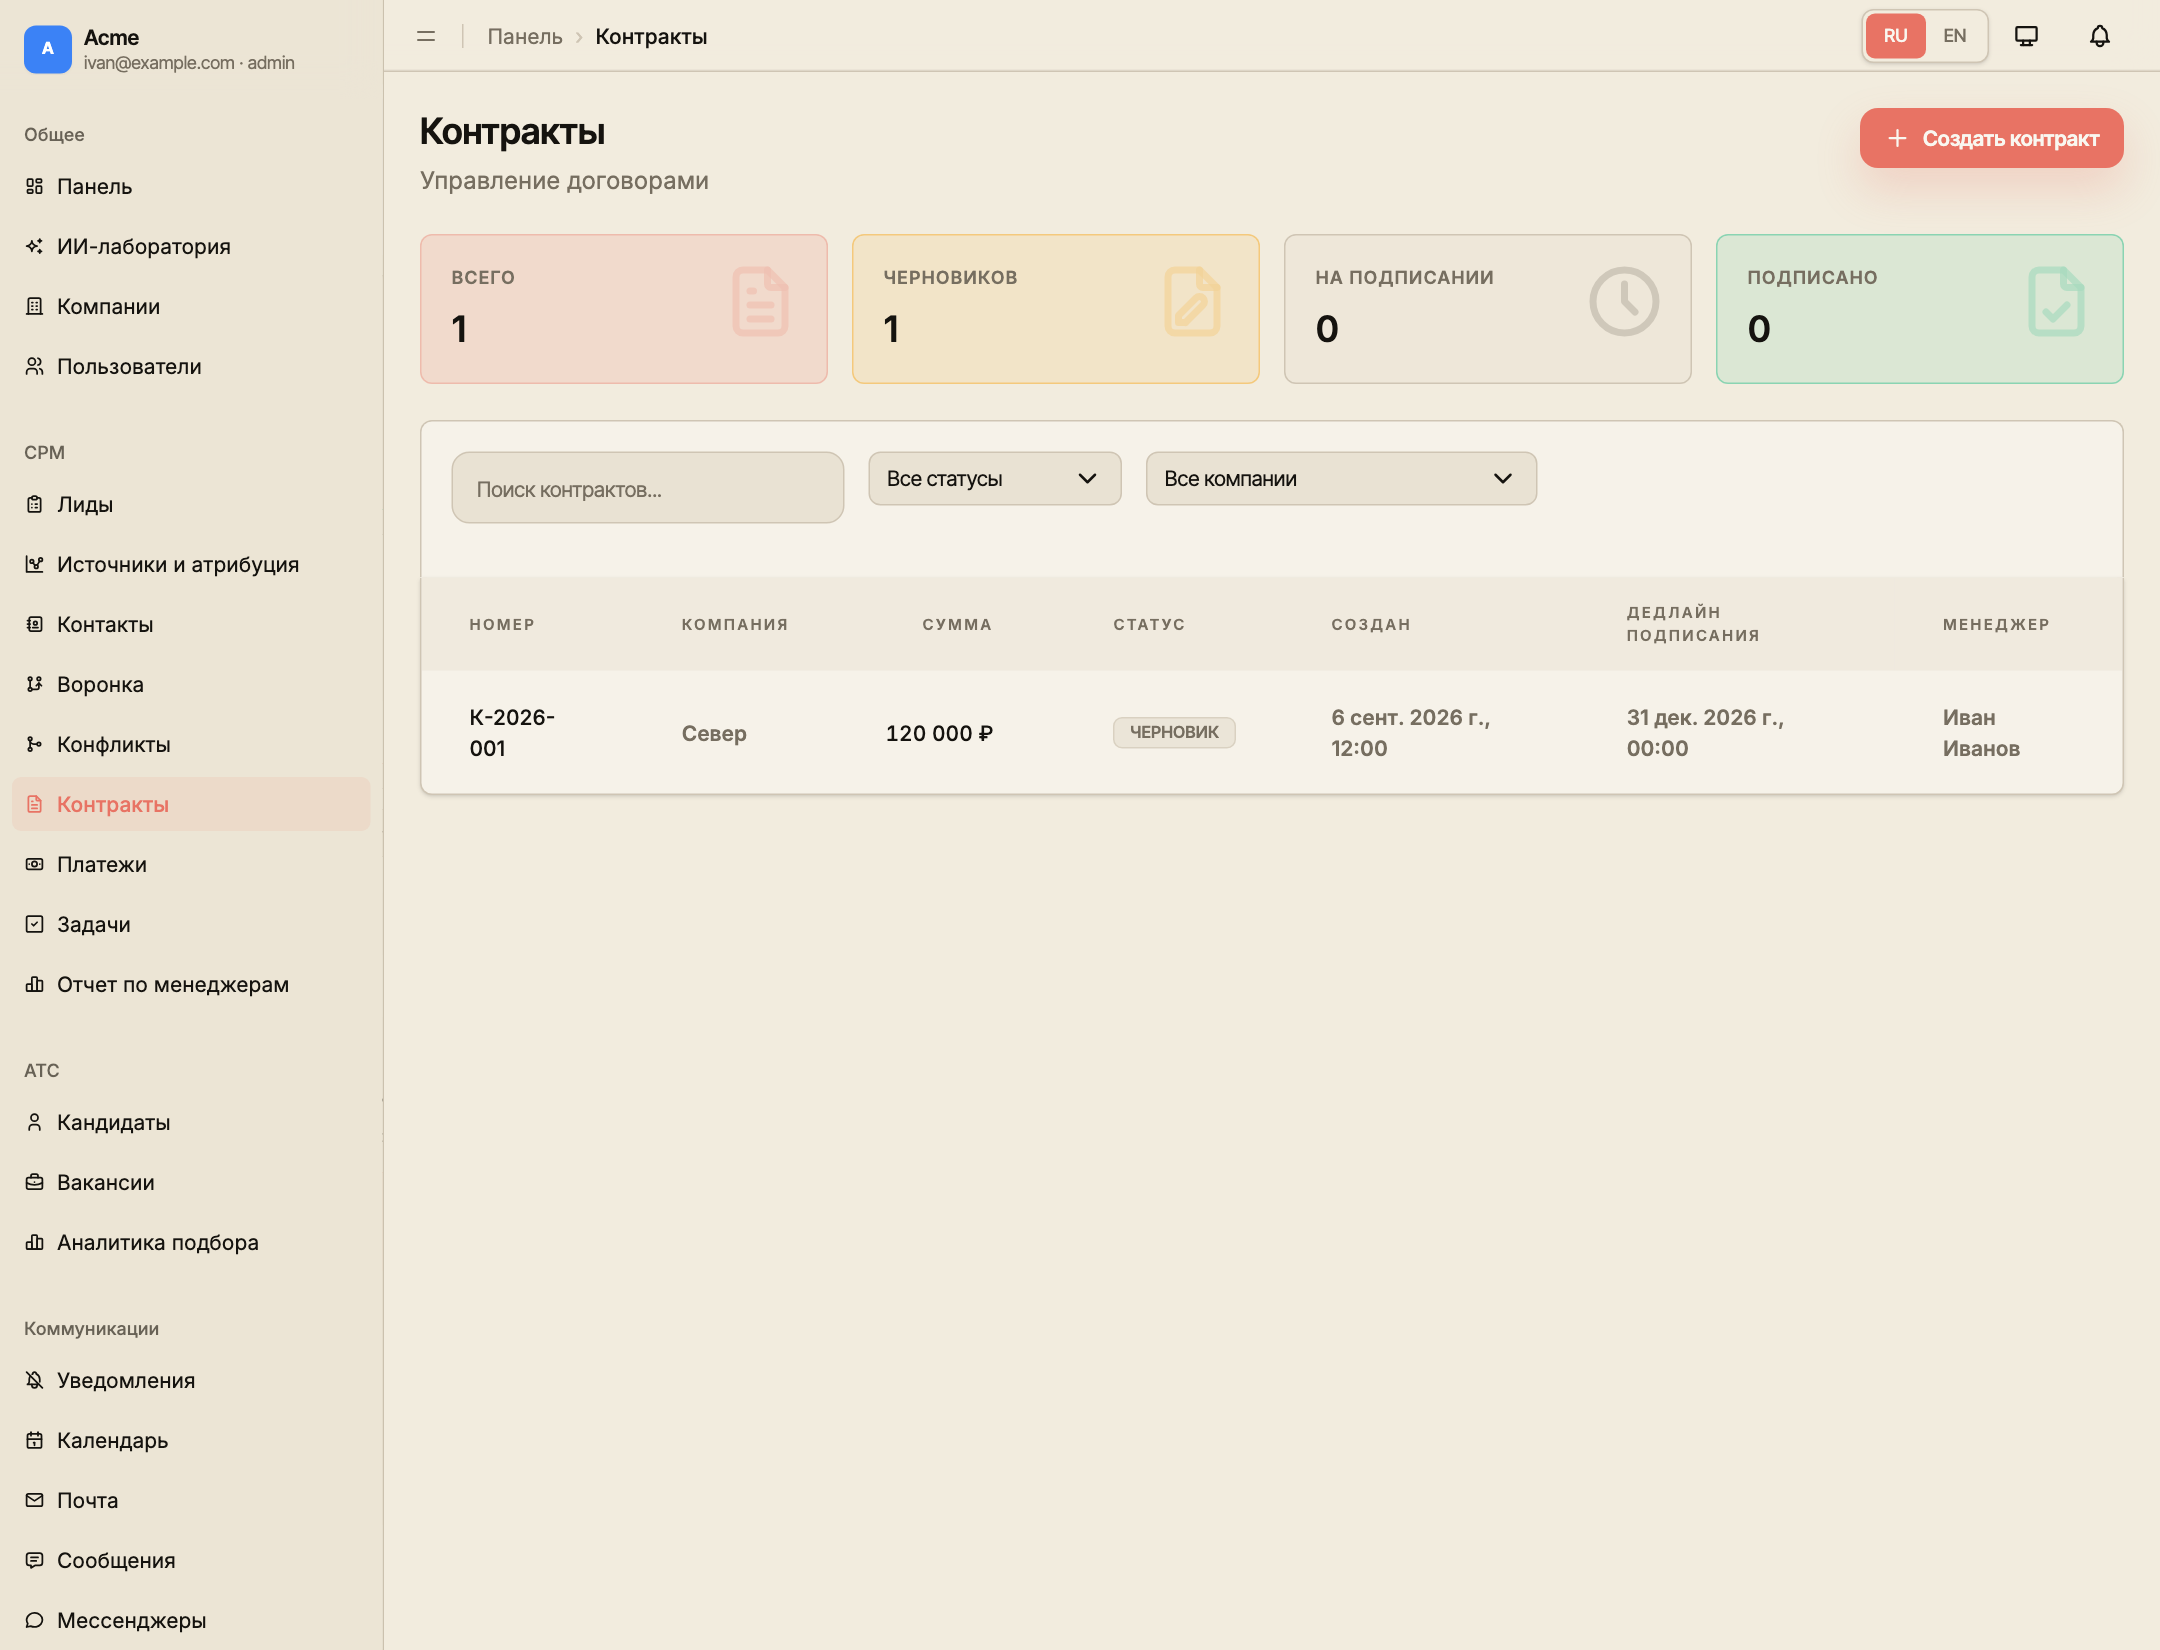The width and height of the screenshot is (2160, 1650).
Task: Toggle the sidebar collapse icon
Action: pos(426,36)
